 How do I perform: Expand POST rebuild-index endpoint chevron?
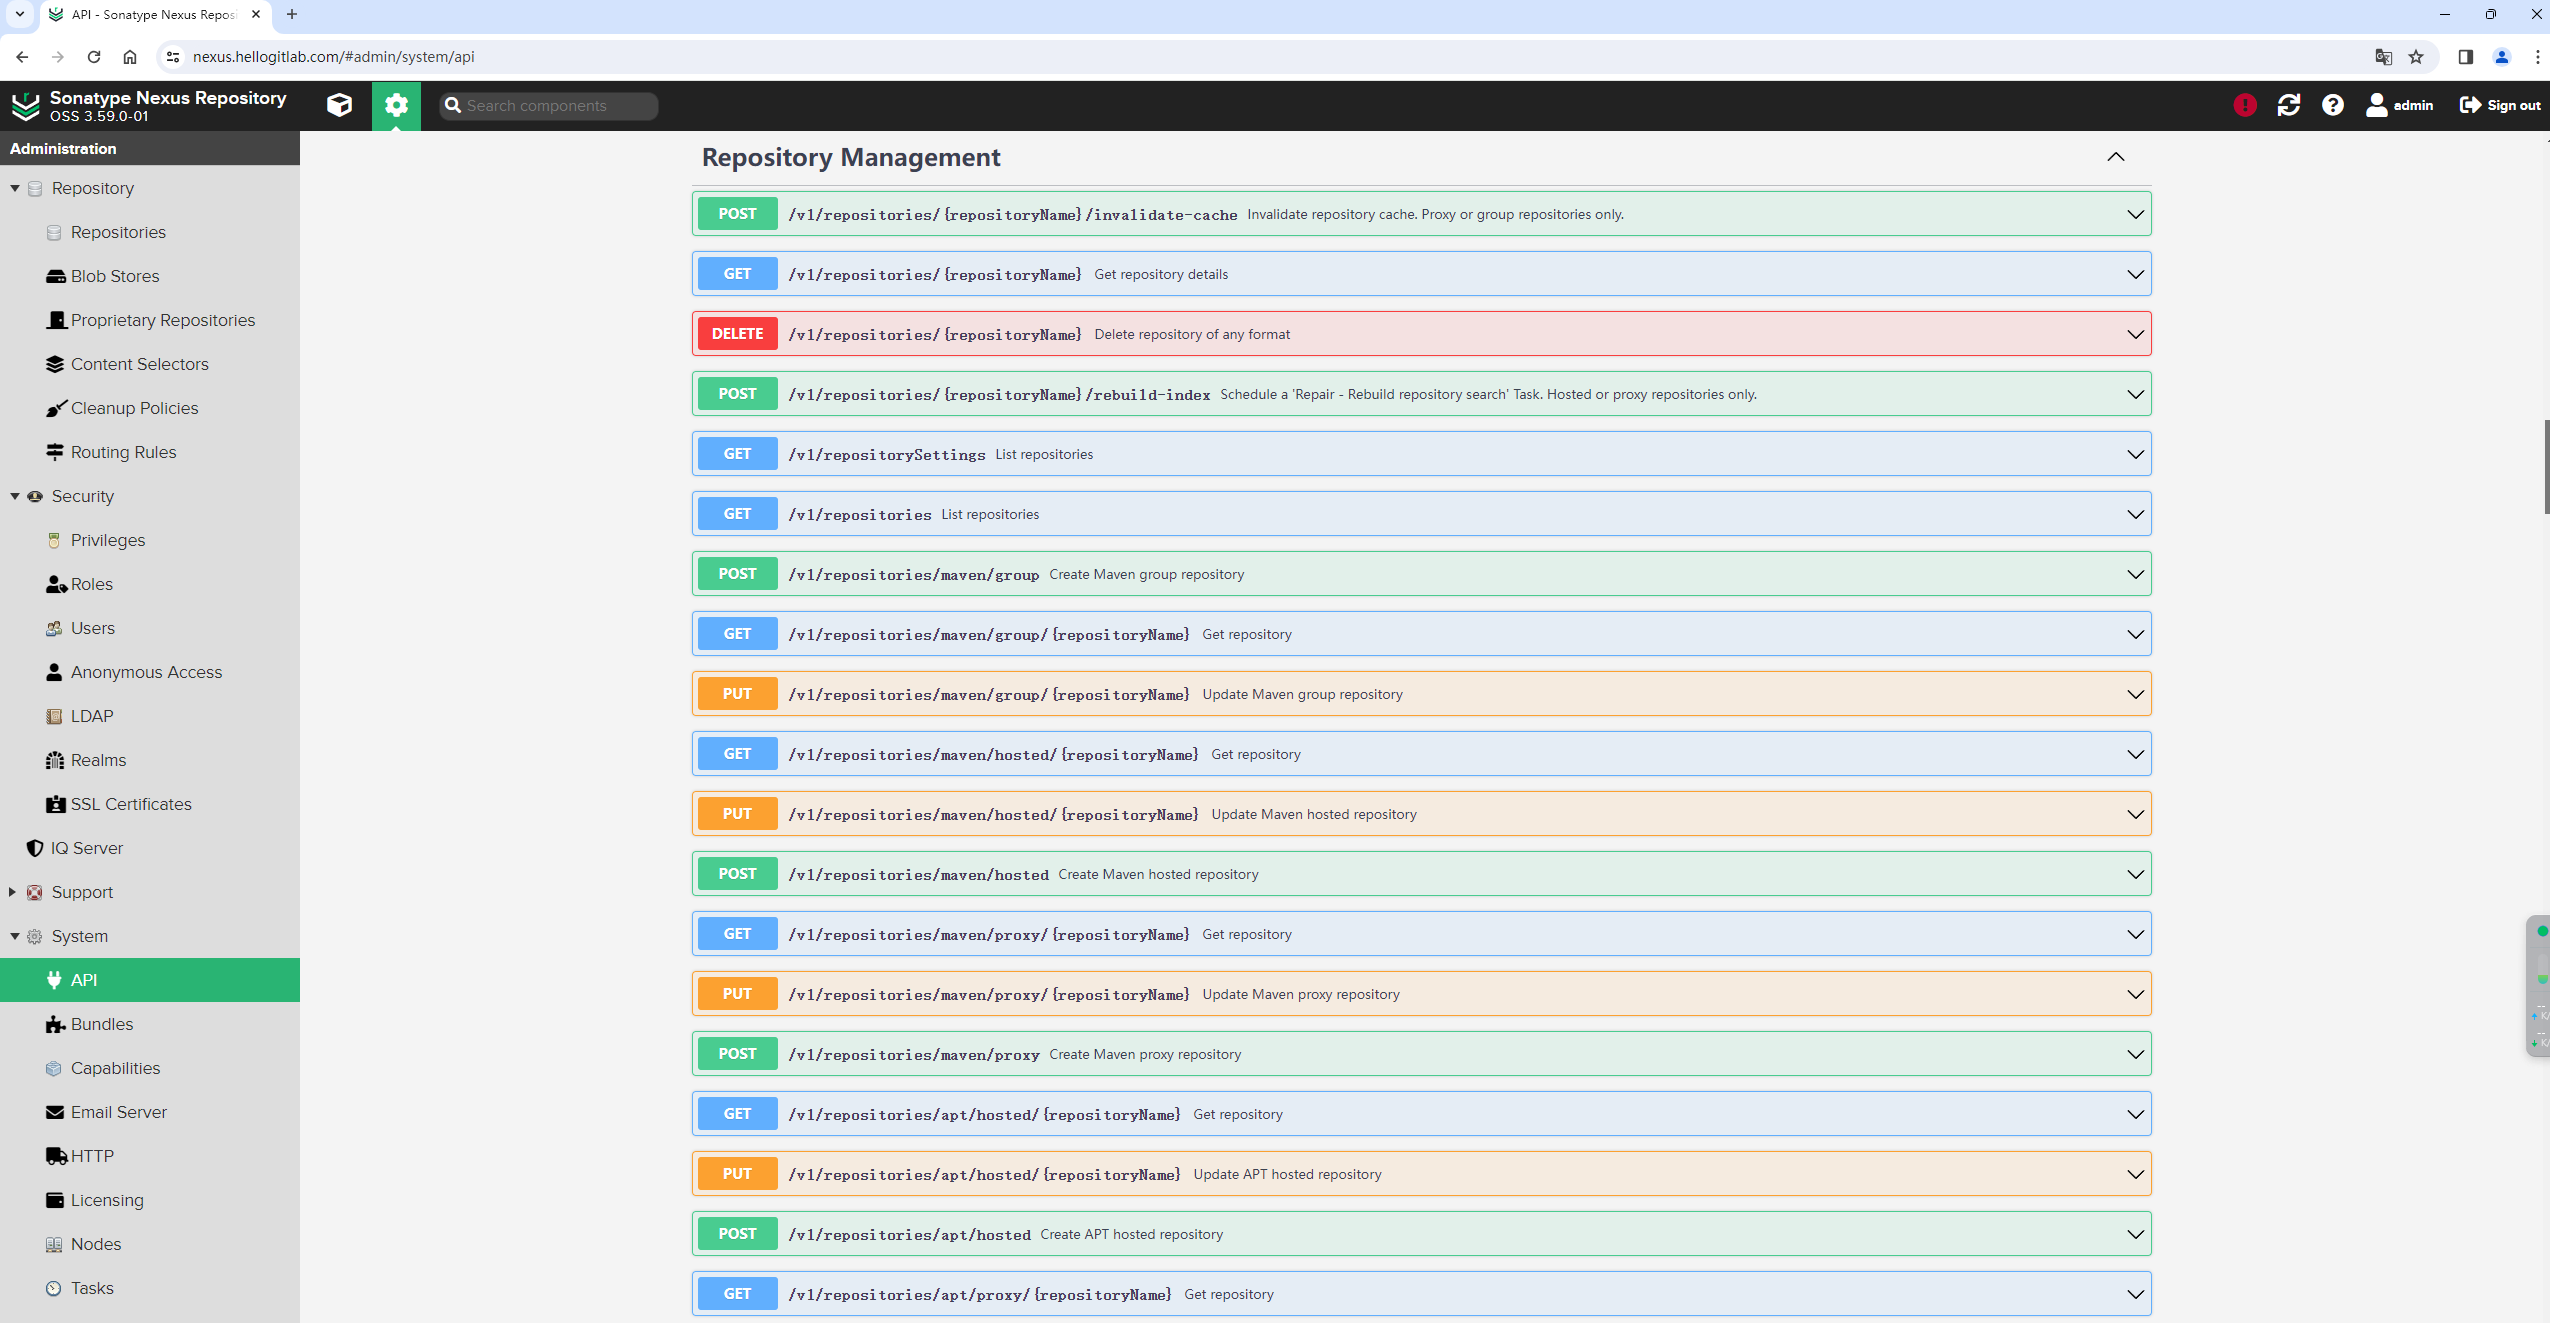pos(2135,394)
